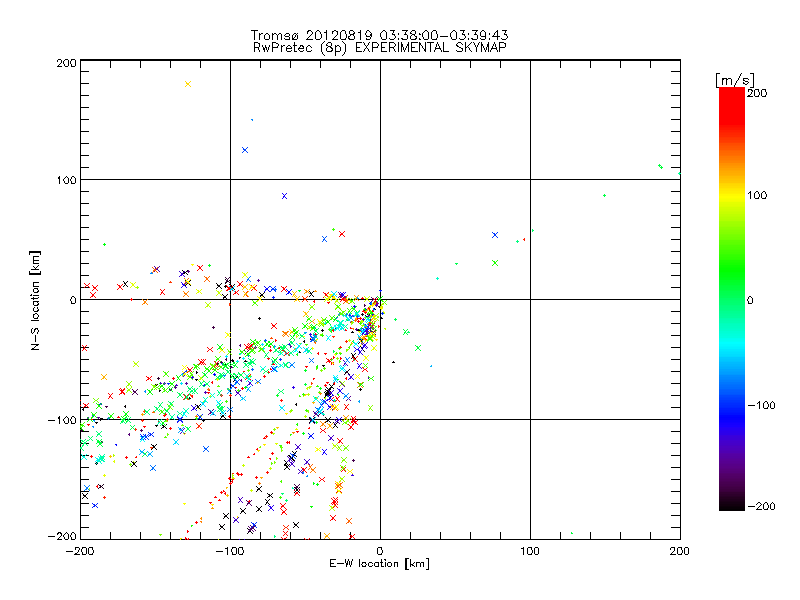800x600 pixels.
Task: Click the colorbar tick label '-200'
Action: (761, 506)
